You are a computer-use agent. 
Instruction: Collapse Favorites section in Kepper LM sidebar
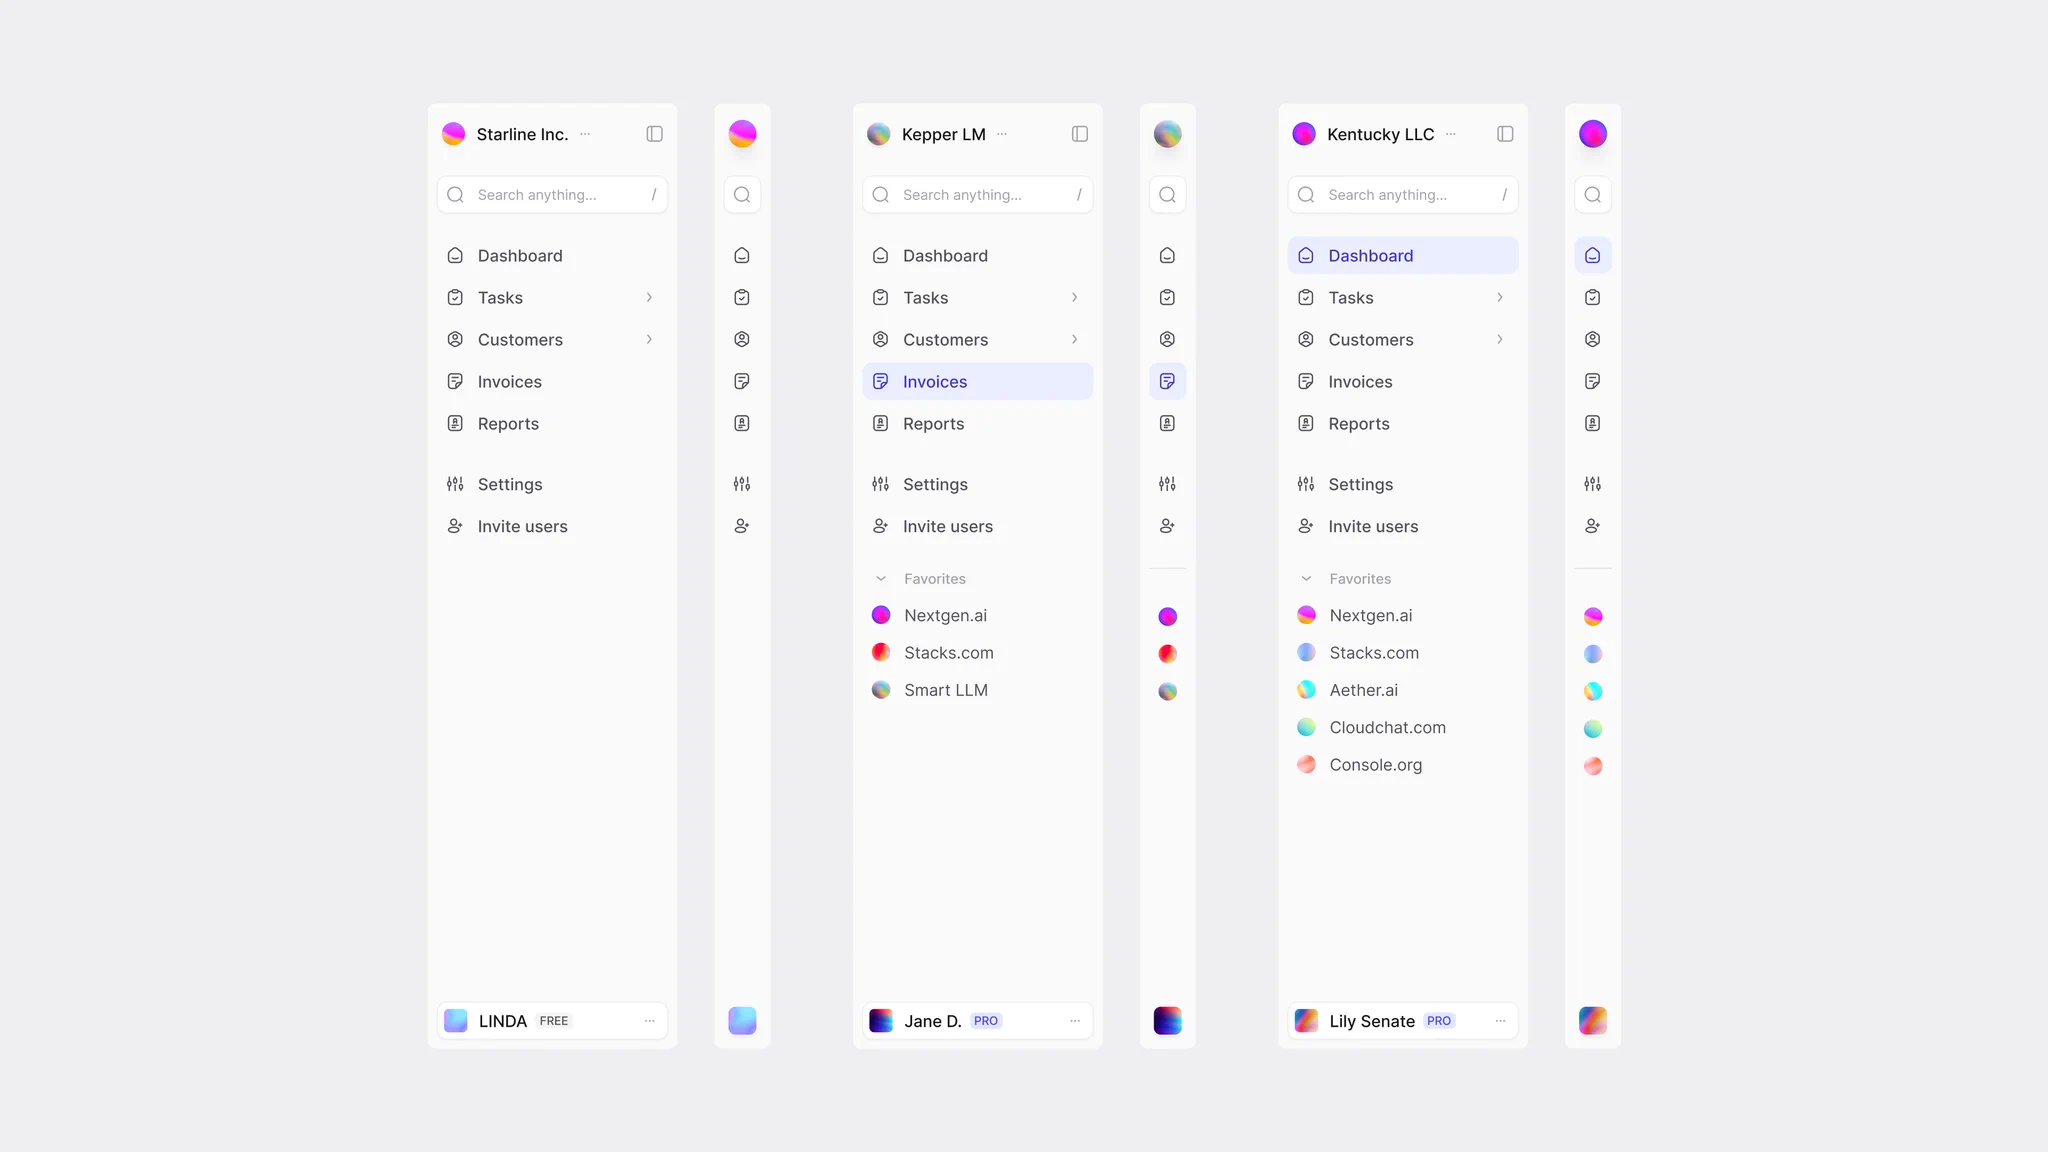point(881,579)
